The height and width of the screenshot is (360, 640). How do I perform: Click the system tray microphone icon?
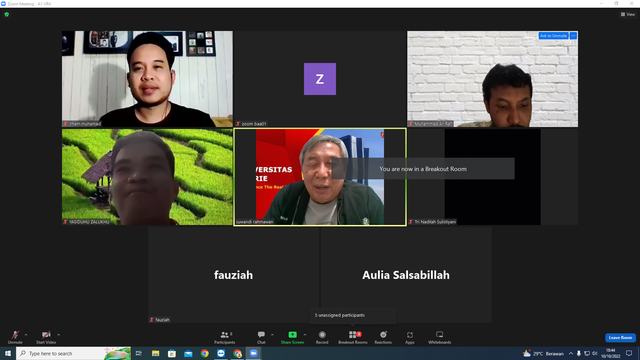579,353
